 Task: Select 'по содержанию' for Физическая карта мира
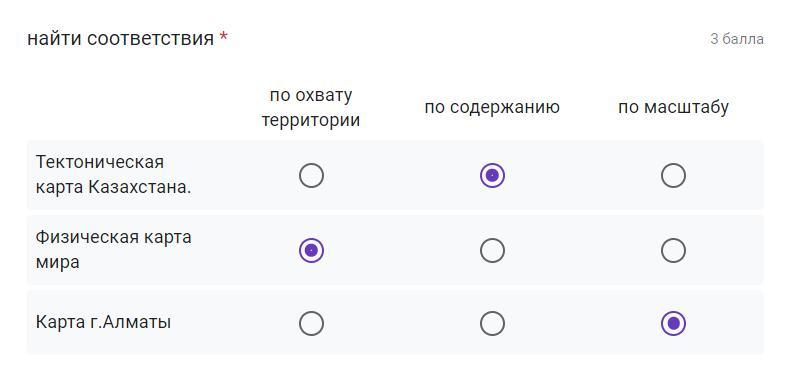[x=492, y=250]
